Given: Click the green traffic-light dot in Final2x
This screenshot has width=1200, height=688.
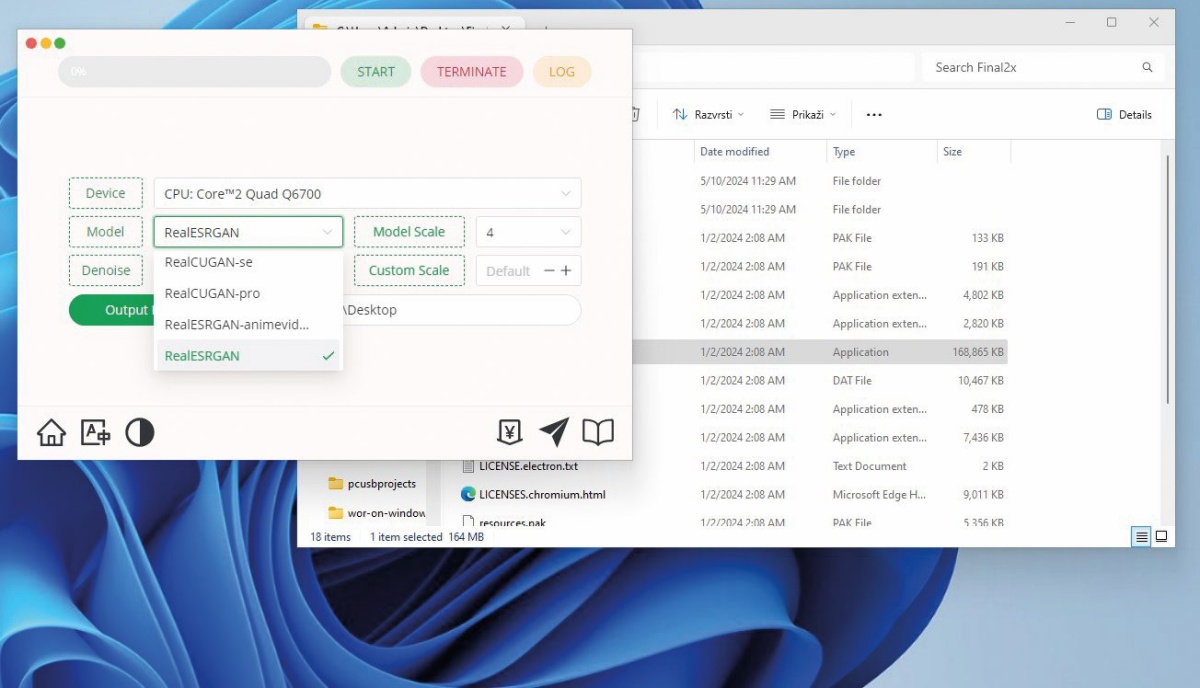Looking at the screenshot, I should [60, 43].
